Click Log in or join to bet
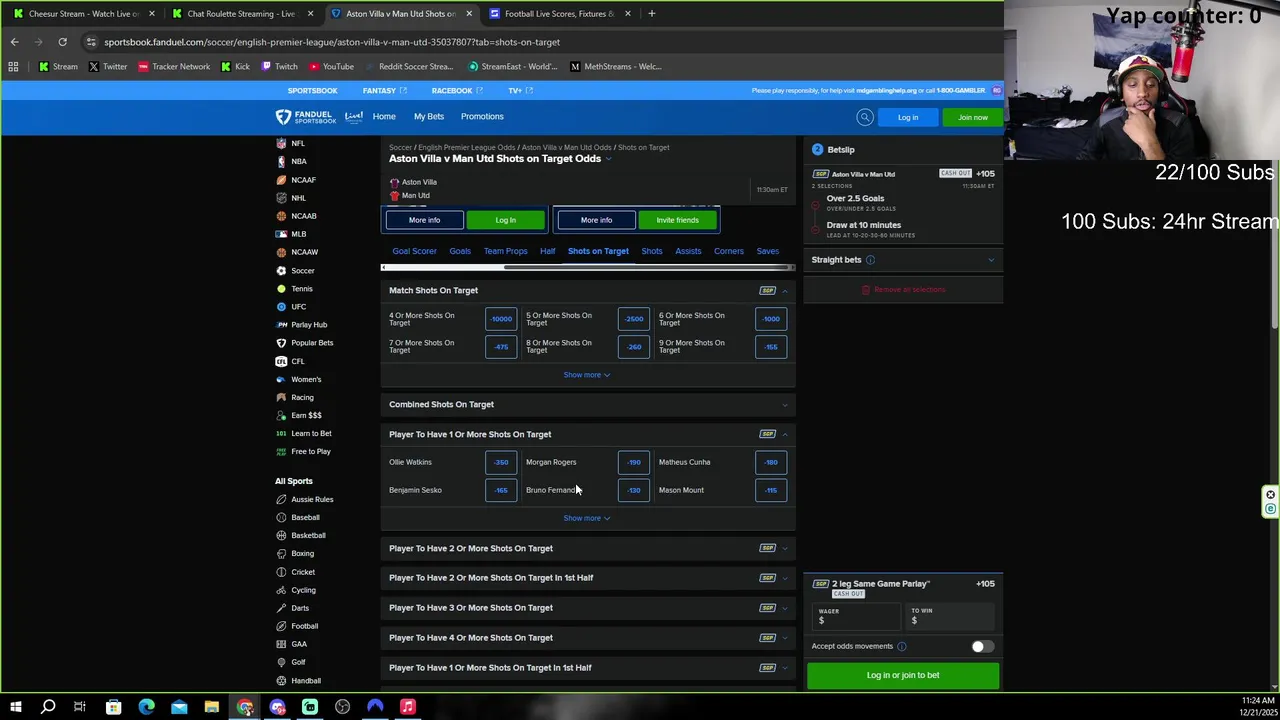This screenshot has width=1280, height=720. 903,675
